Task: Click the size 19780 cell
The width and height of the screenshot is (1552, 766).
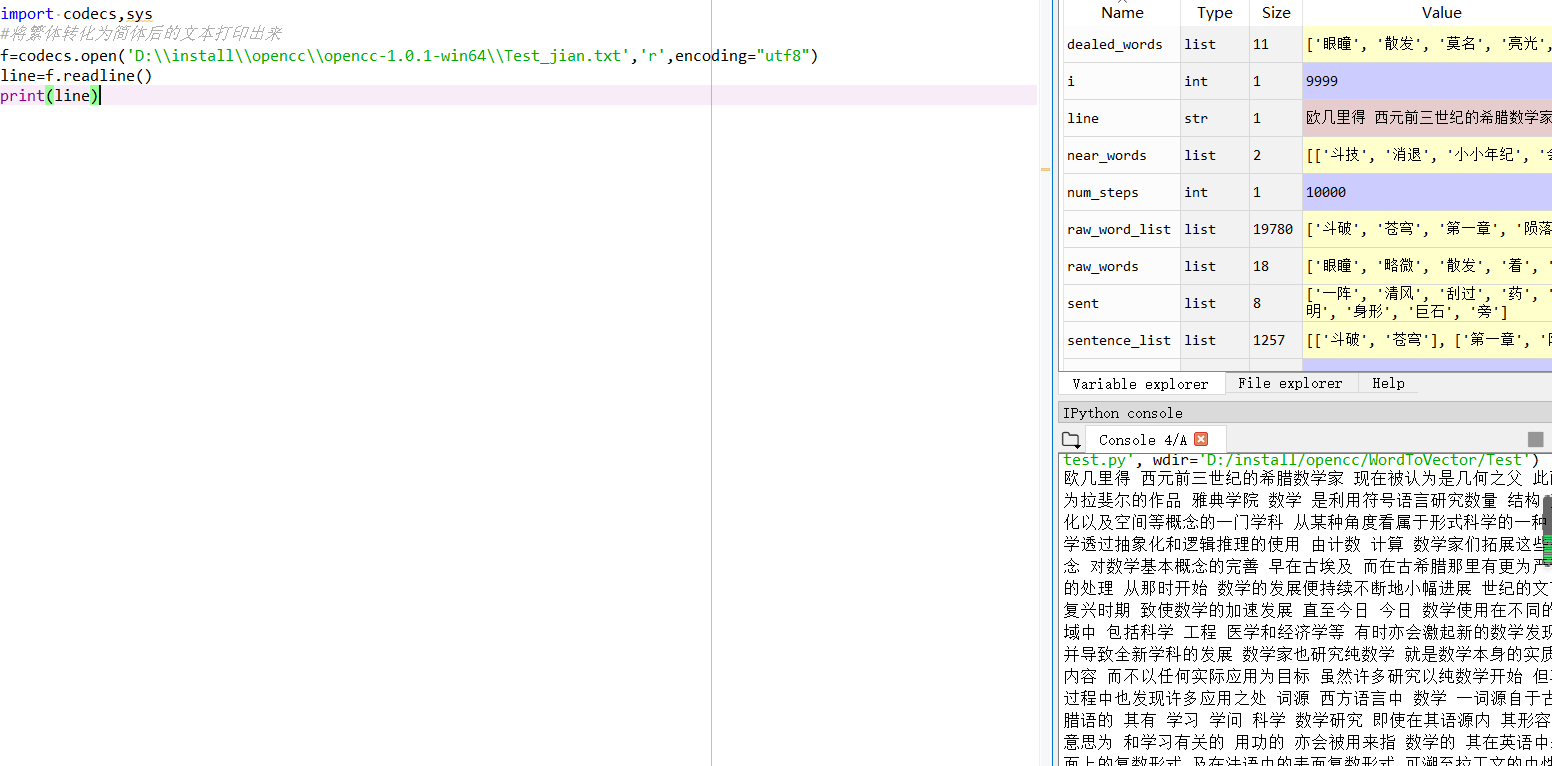Action: (x=1275, y=229)
